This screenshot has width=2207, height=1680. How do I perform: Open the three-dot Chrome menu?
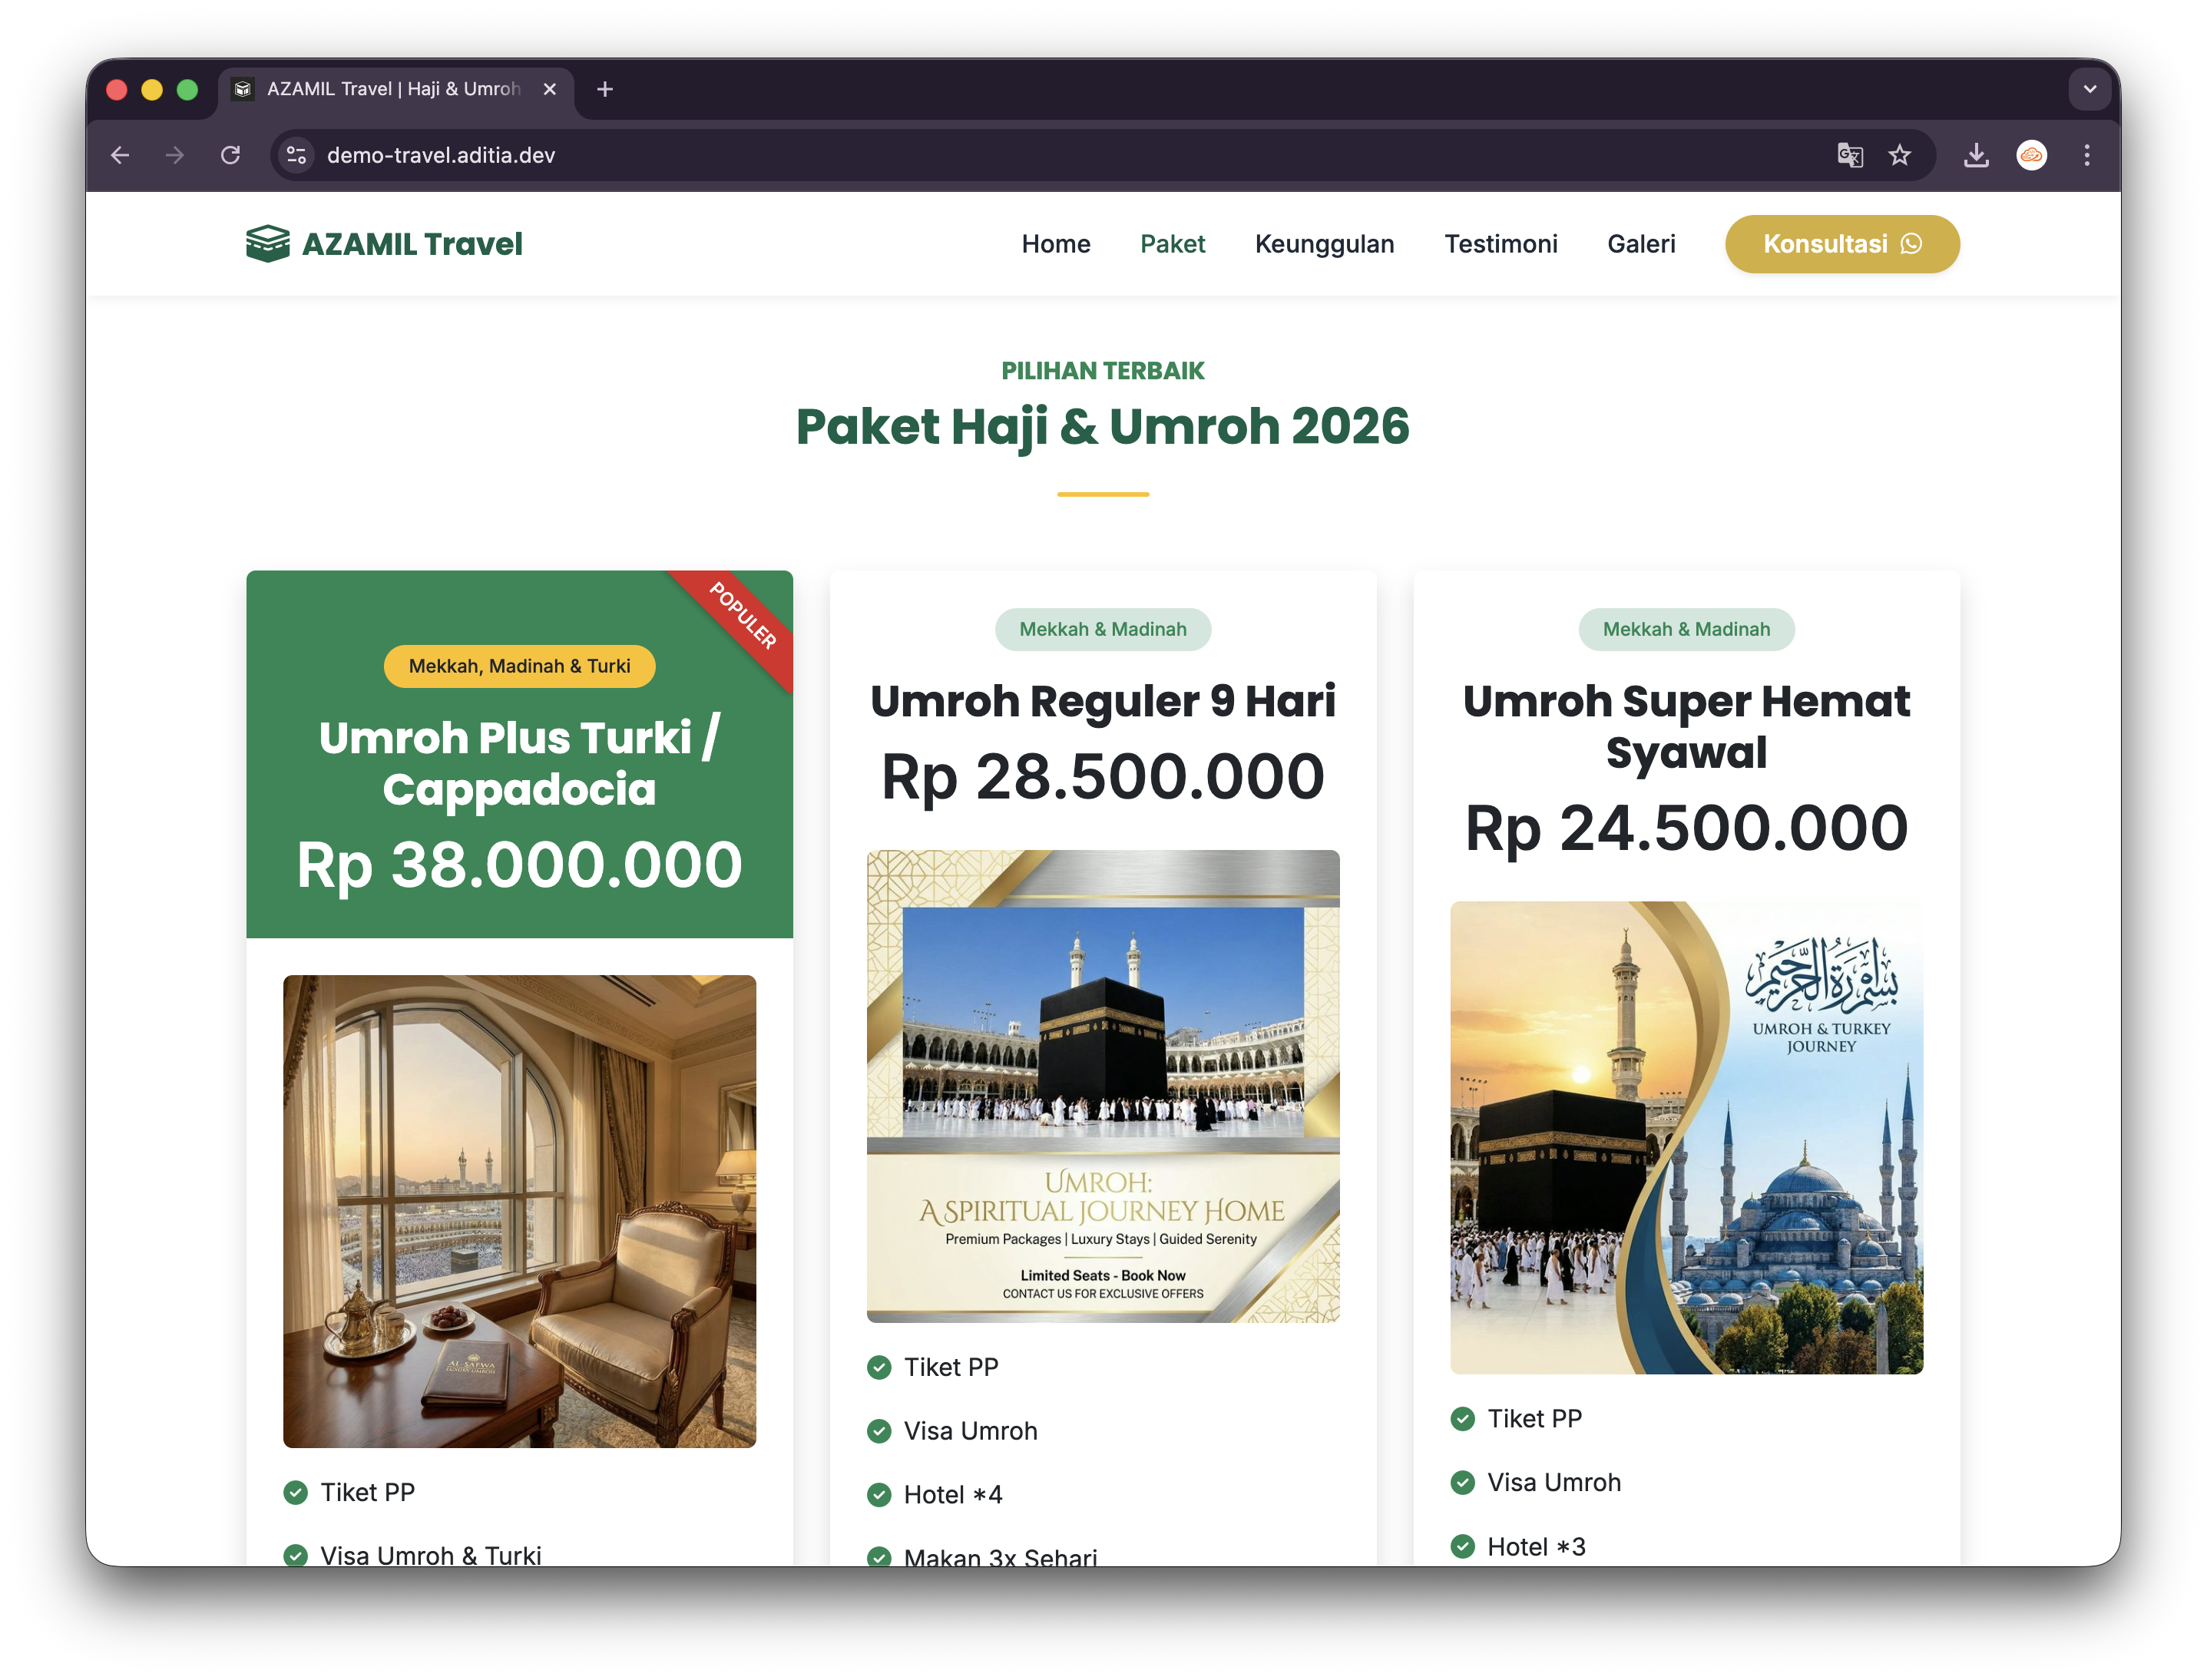(2086, 155)
